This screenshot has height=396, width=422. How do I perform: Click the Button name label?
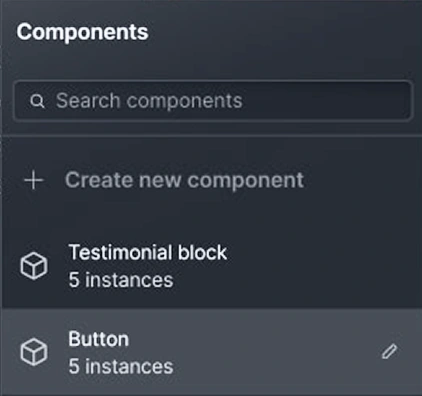tap(99, 339)
